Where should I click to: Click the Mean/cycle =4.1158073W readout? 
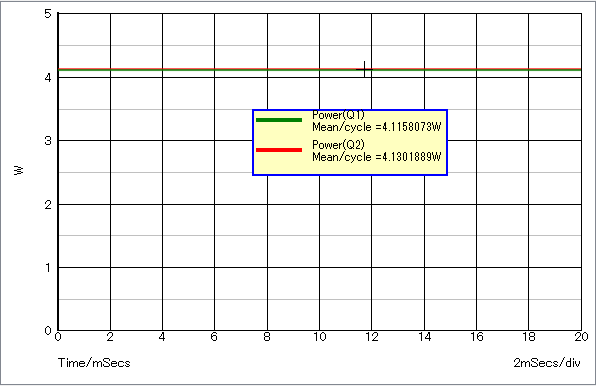click(x=377, y=127)
